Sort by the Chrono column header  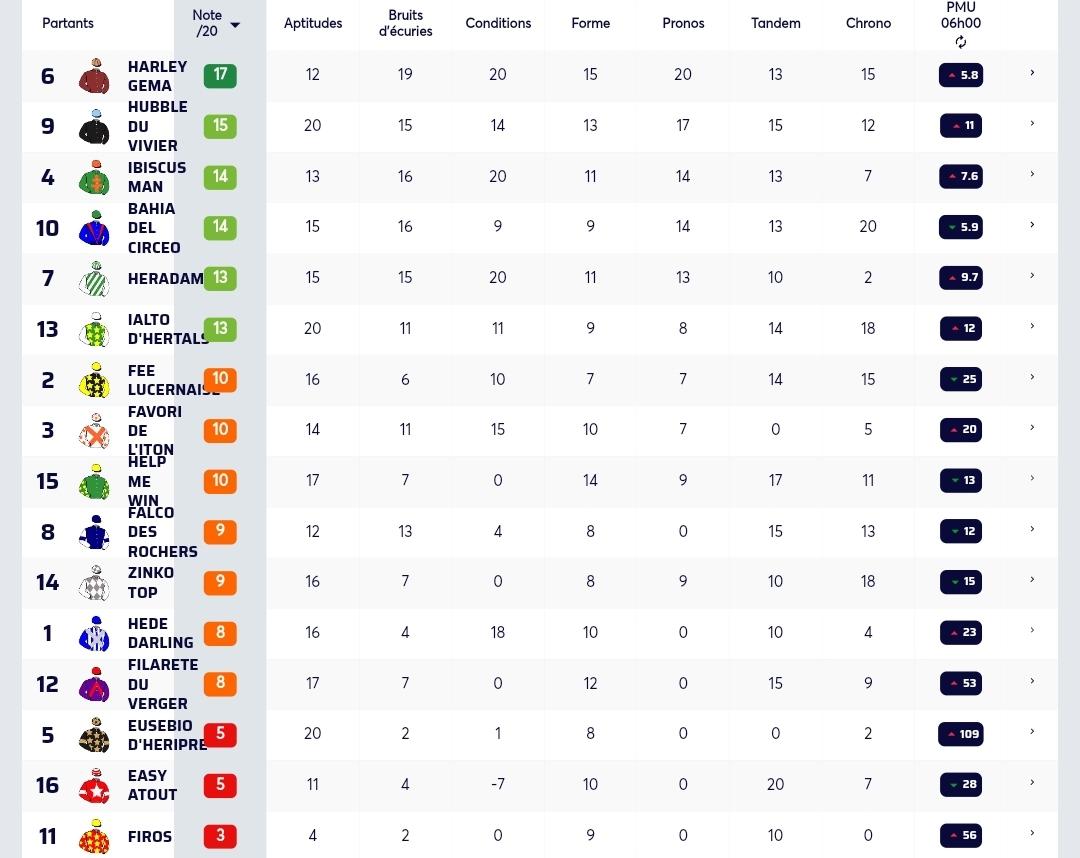point(868,23)
